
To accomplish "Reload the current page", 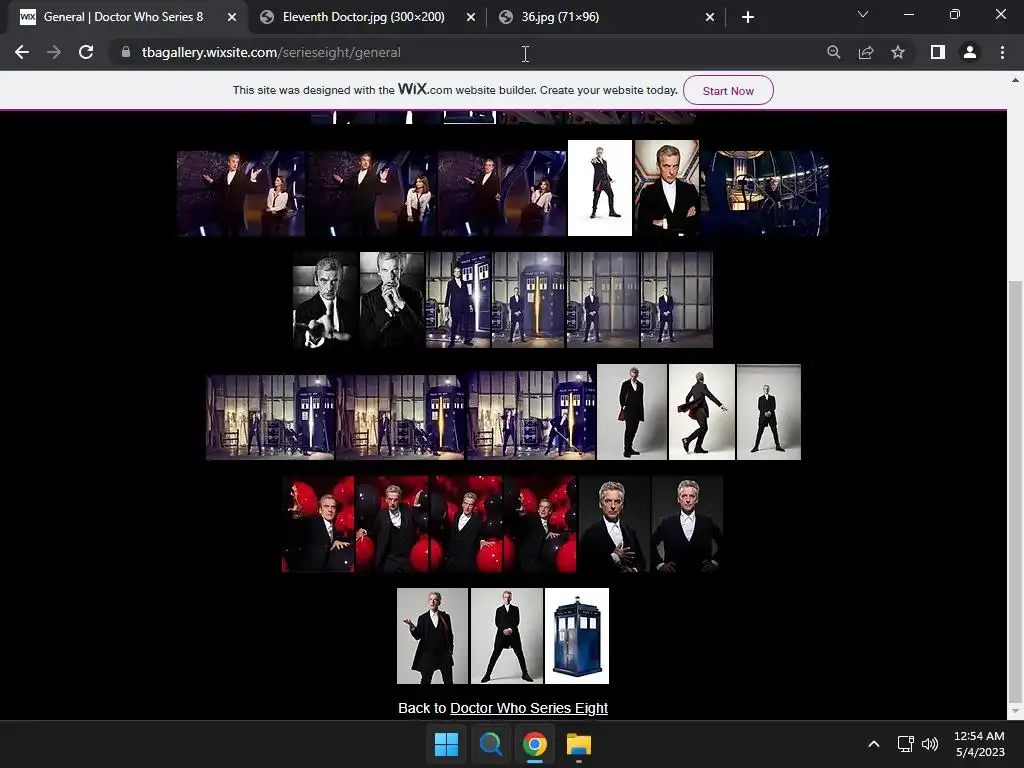I will pos(86,52).
